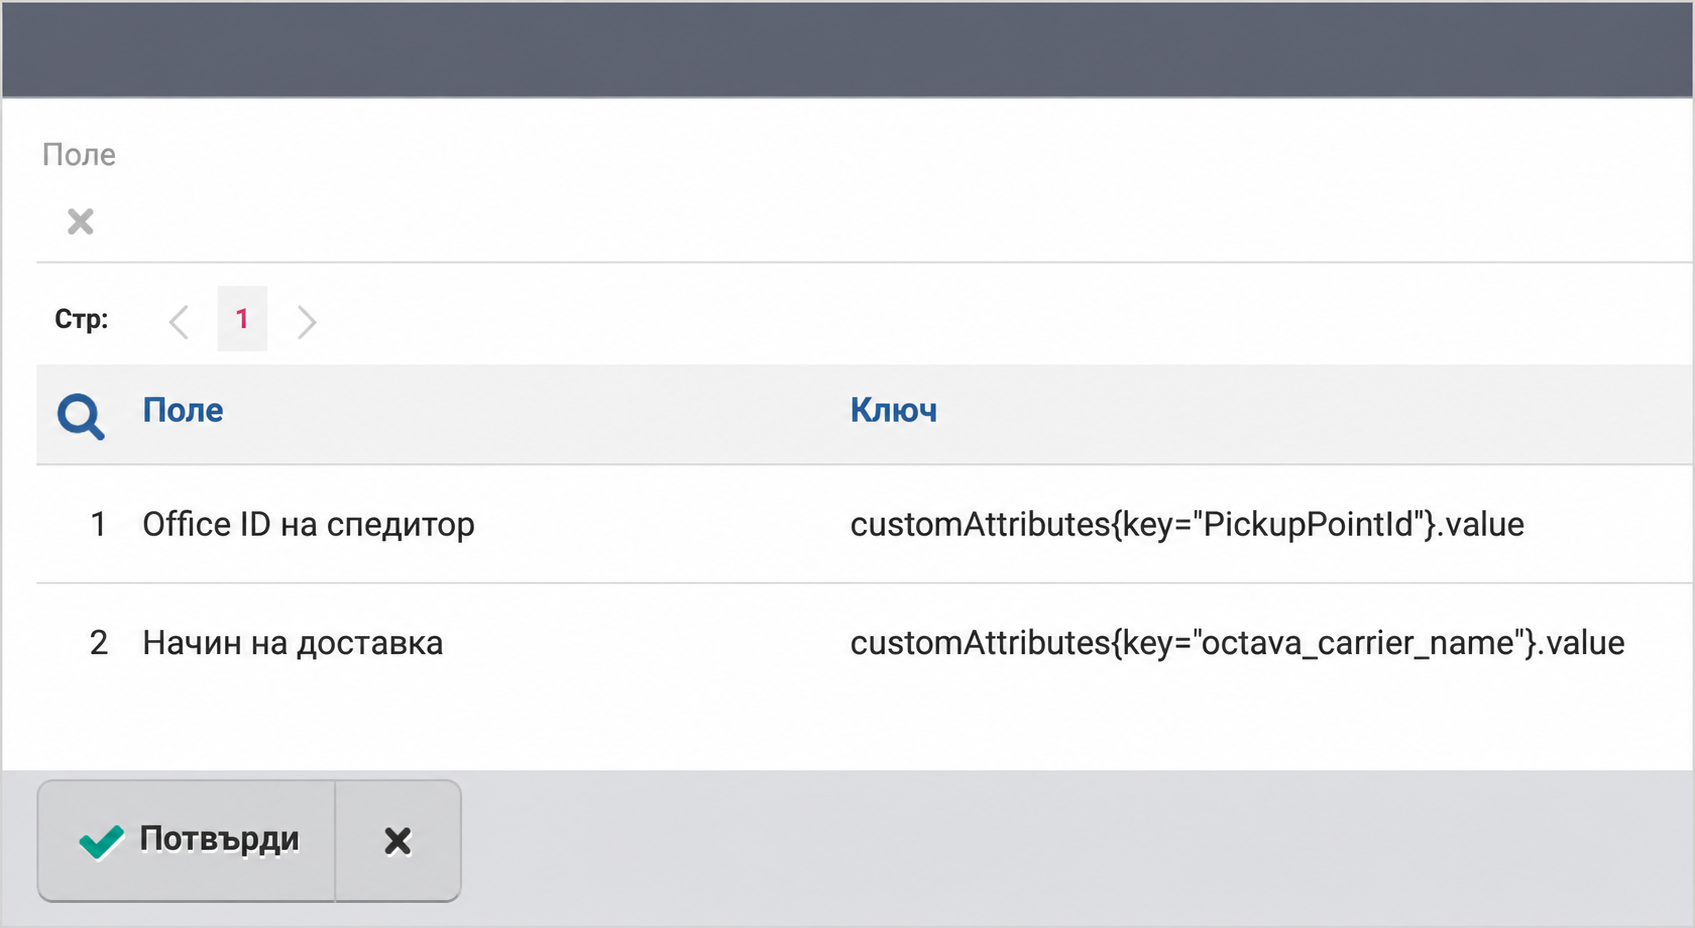This screenshot has width=1695, height=928.
Task: Sort by Поле column header
Action: pos(183,410)
